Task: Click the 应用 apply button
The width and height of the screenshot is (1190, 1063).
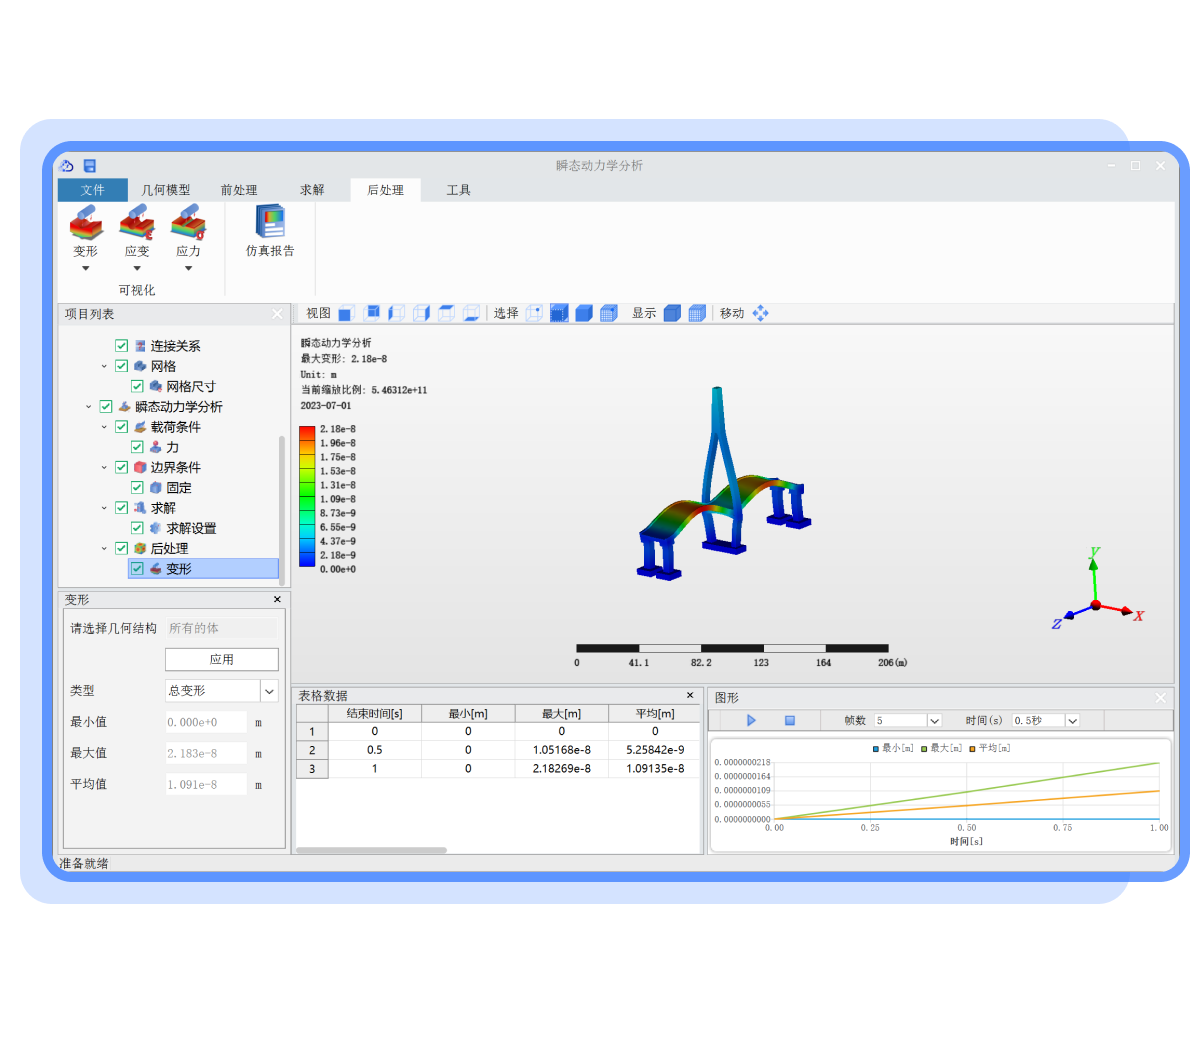Action: (x=222, y=659)
